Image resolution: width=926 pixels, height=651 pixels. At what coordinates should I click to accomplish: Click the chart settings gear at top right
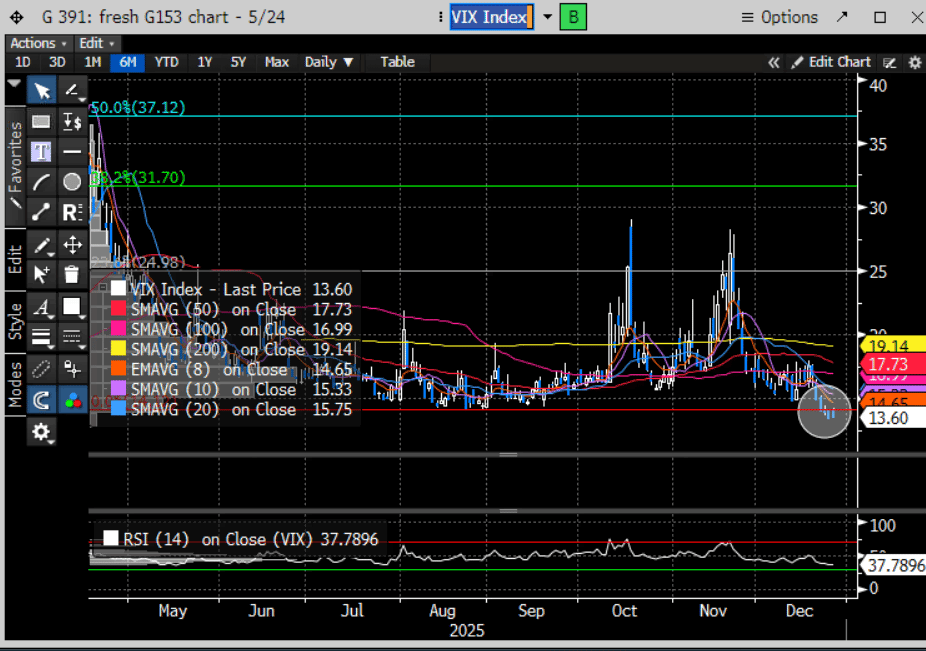pos(914,62)
